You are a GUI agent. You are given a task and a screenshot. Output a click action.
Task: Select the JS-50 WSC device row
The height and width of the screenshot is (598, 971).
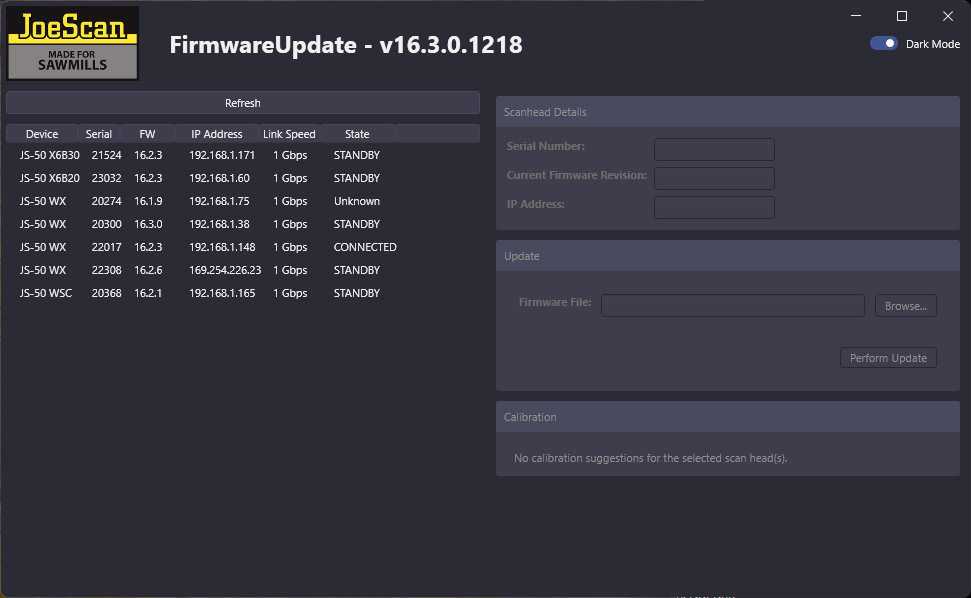(x=243, y=293)
